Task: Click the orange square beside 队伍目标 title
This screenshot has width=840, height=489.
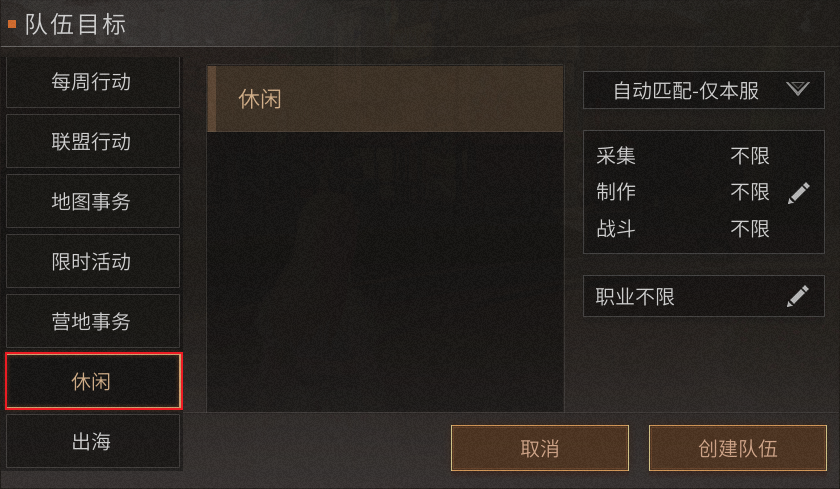Action: pyautogui.click(x=12, y=24)
